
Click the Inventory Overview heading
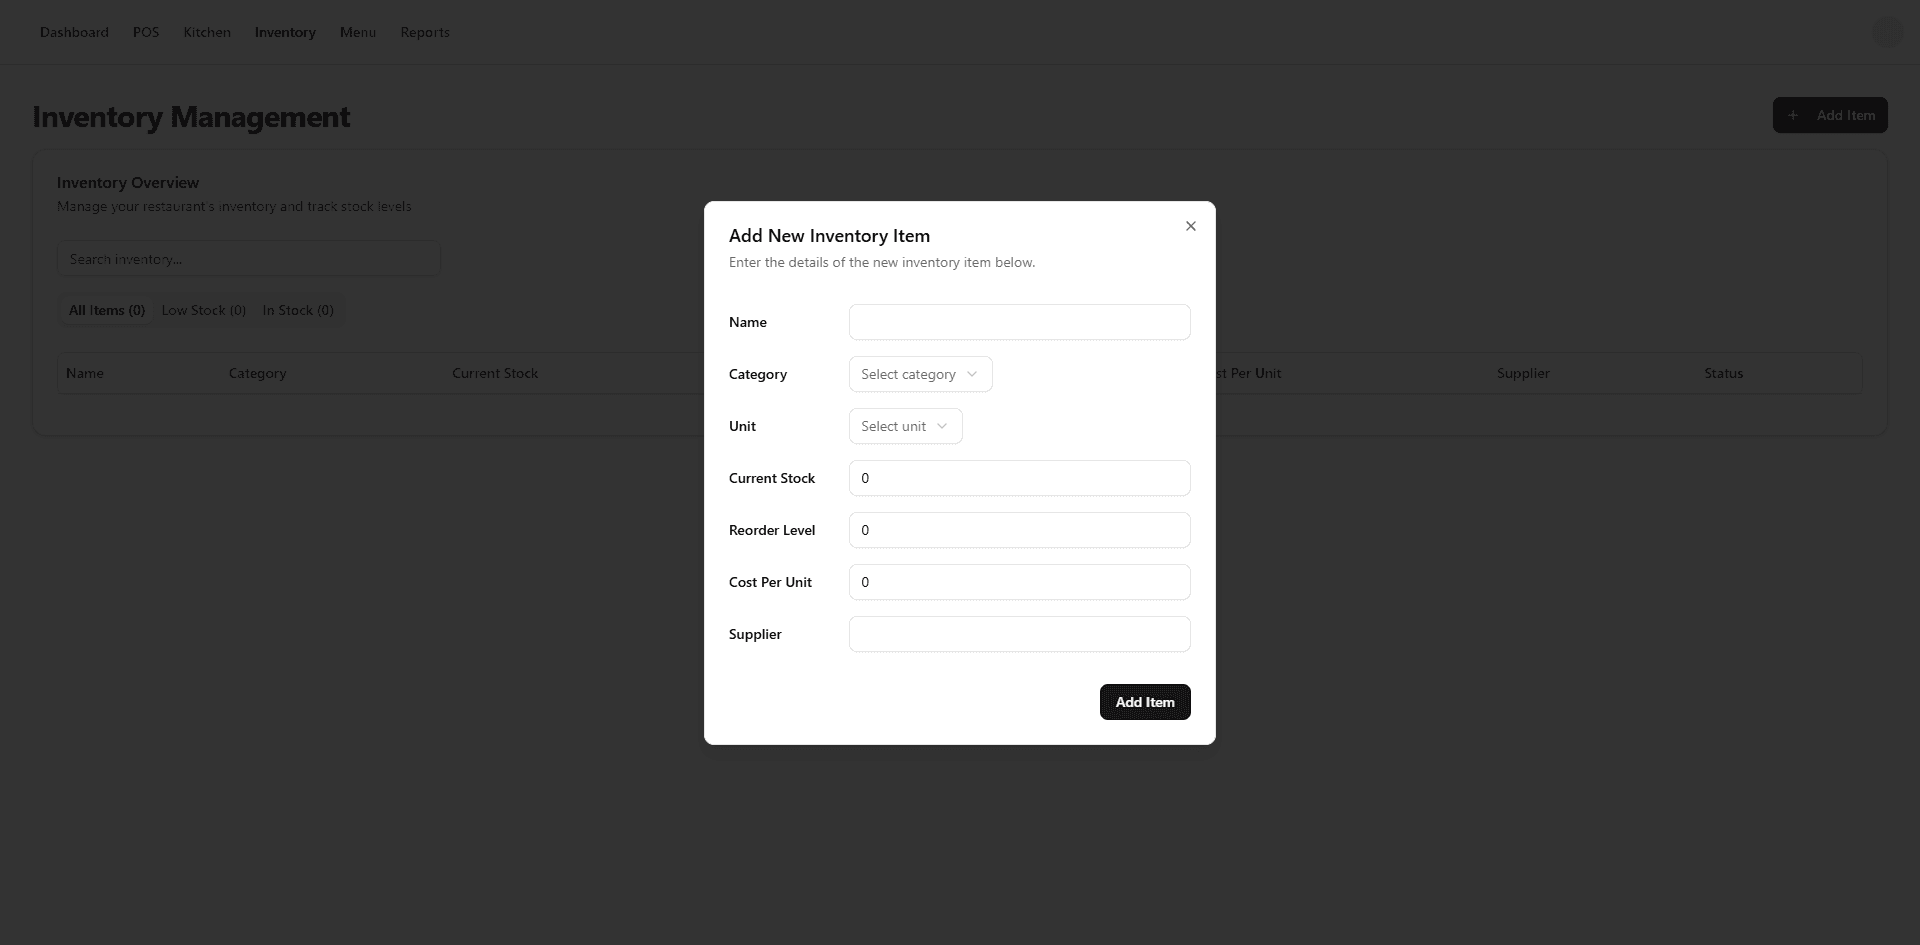pyautogui.click(x=128, y=182)
